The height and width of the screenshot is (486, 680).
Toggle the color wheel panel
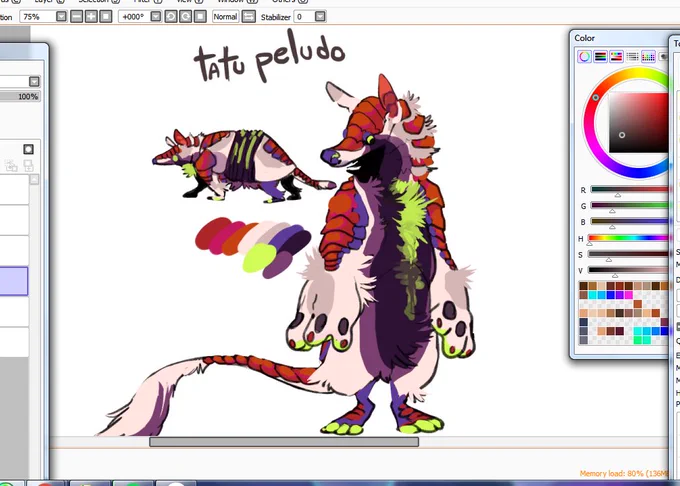tap(585, 56)
